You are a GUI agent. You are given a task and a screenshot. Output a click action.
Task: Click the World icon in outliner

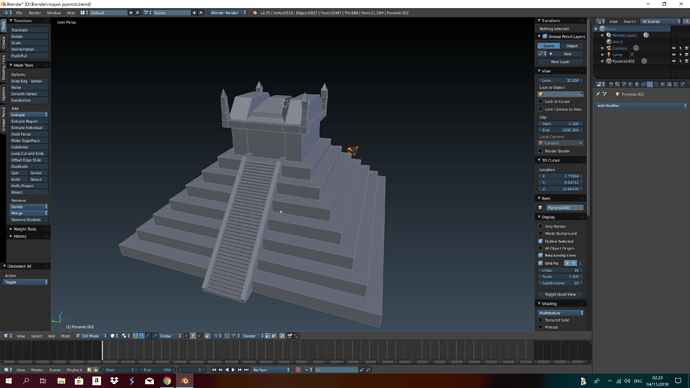click(609, 41)
